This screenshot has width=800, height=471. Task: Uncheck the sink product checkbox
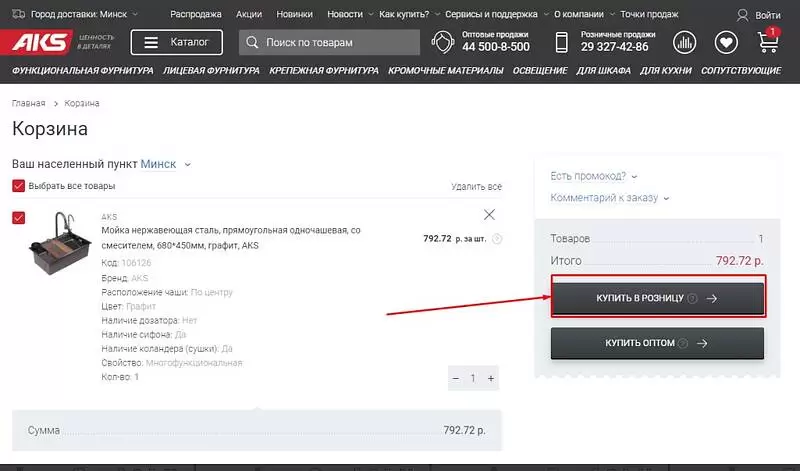tap(19, 218)
